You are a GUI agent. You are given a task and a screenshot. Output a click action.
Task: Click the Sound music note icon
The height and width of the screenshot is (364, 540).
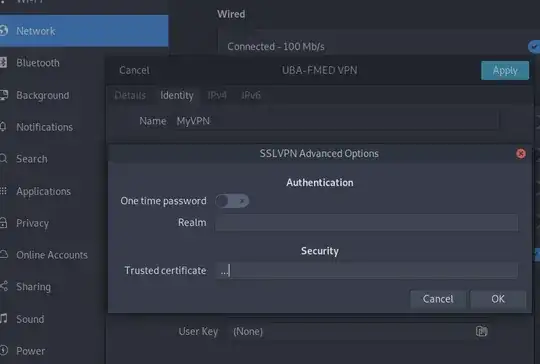[x=3, y=319]
